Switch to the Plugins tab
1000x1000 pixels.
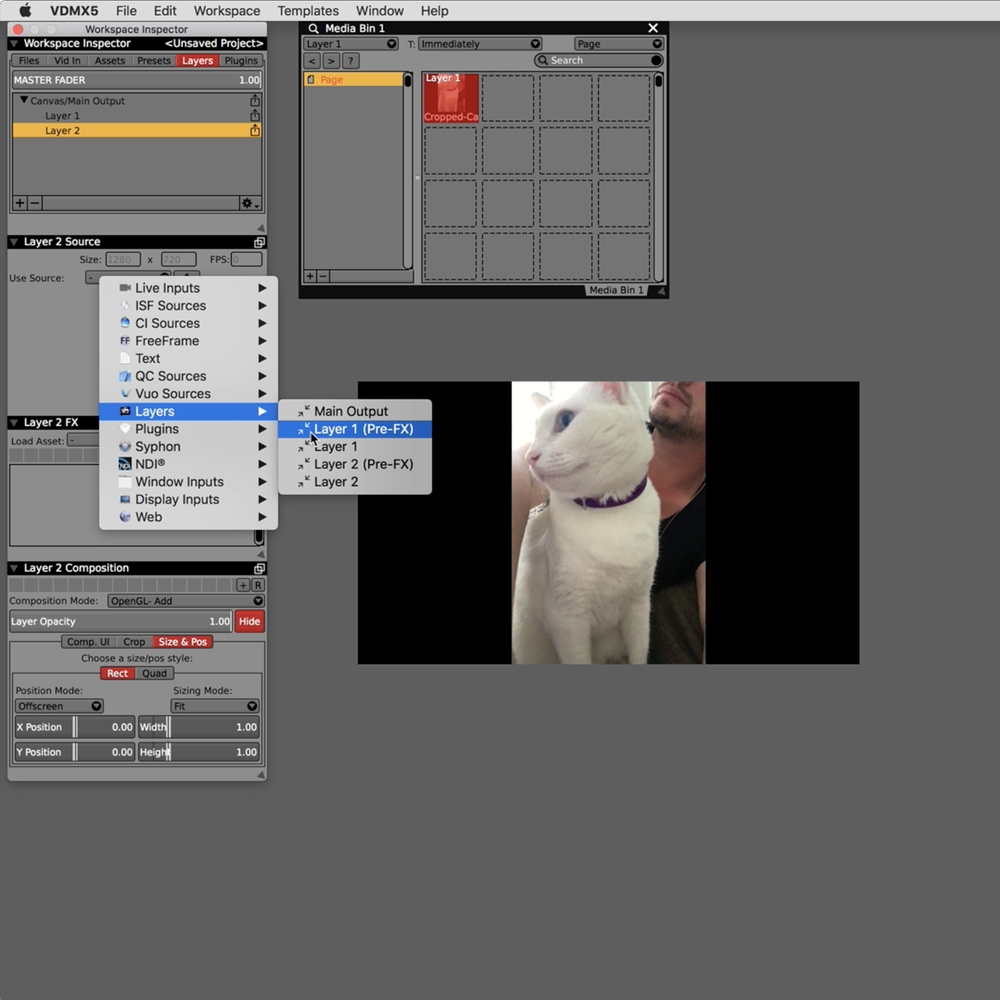coord(241,61)
